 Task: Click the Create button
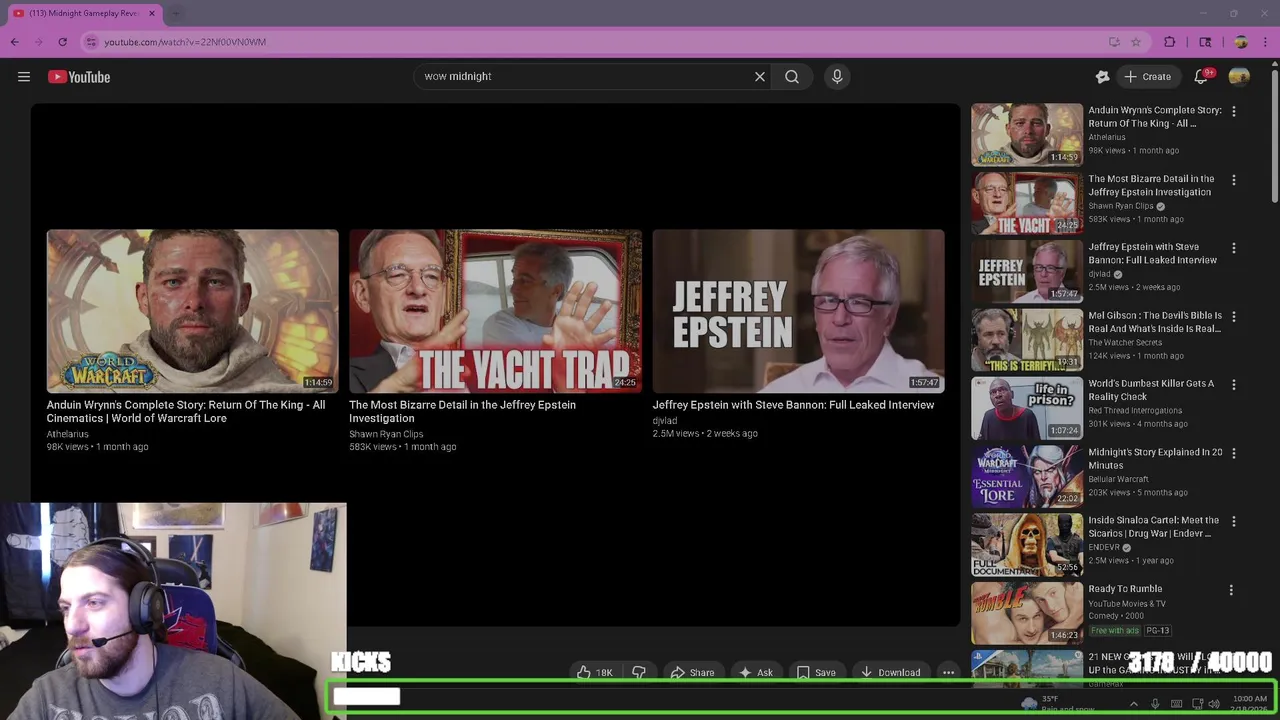[1147, 76]
